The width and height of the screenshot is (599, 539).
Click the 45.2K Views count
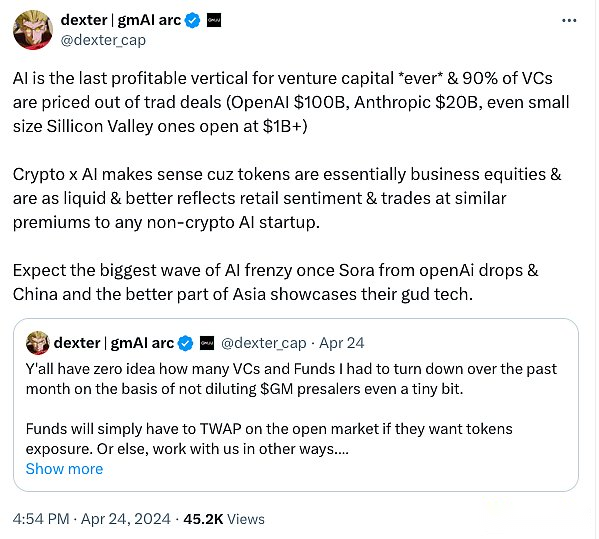(x=224, y=519)
